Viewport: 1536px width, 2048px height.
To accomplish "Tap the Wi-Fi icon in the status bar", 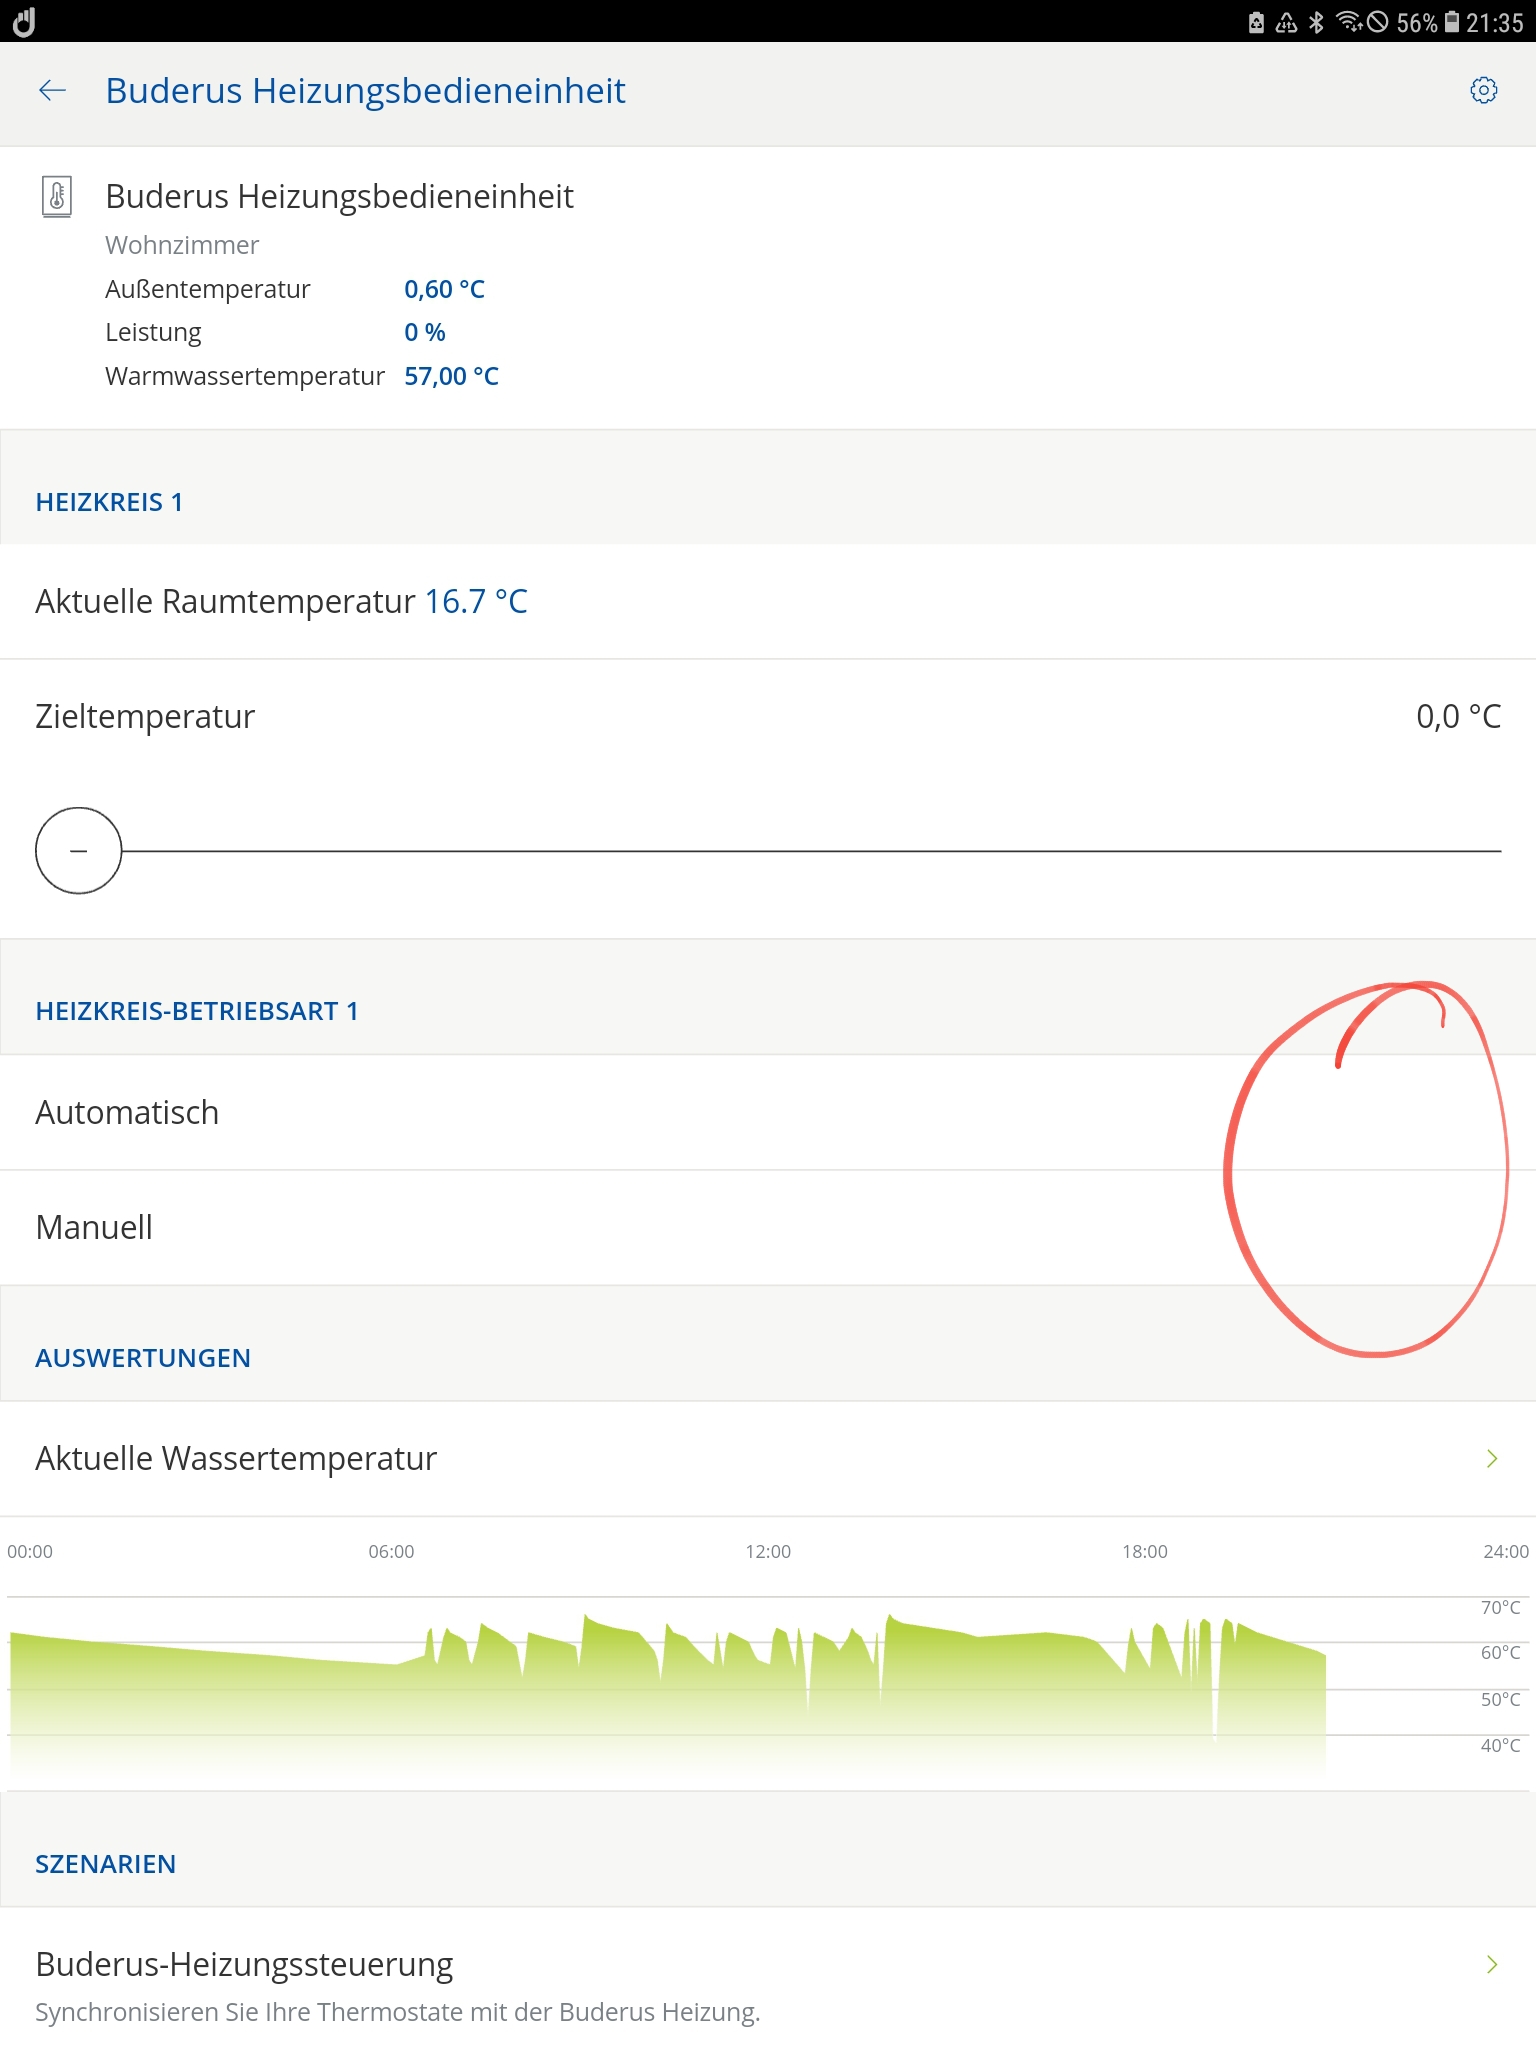I will [1348, 22].
